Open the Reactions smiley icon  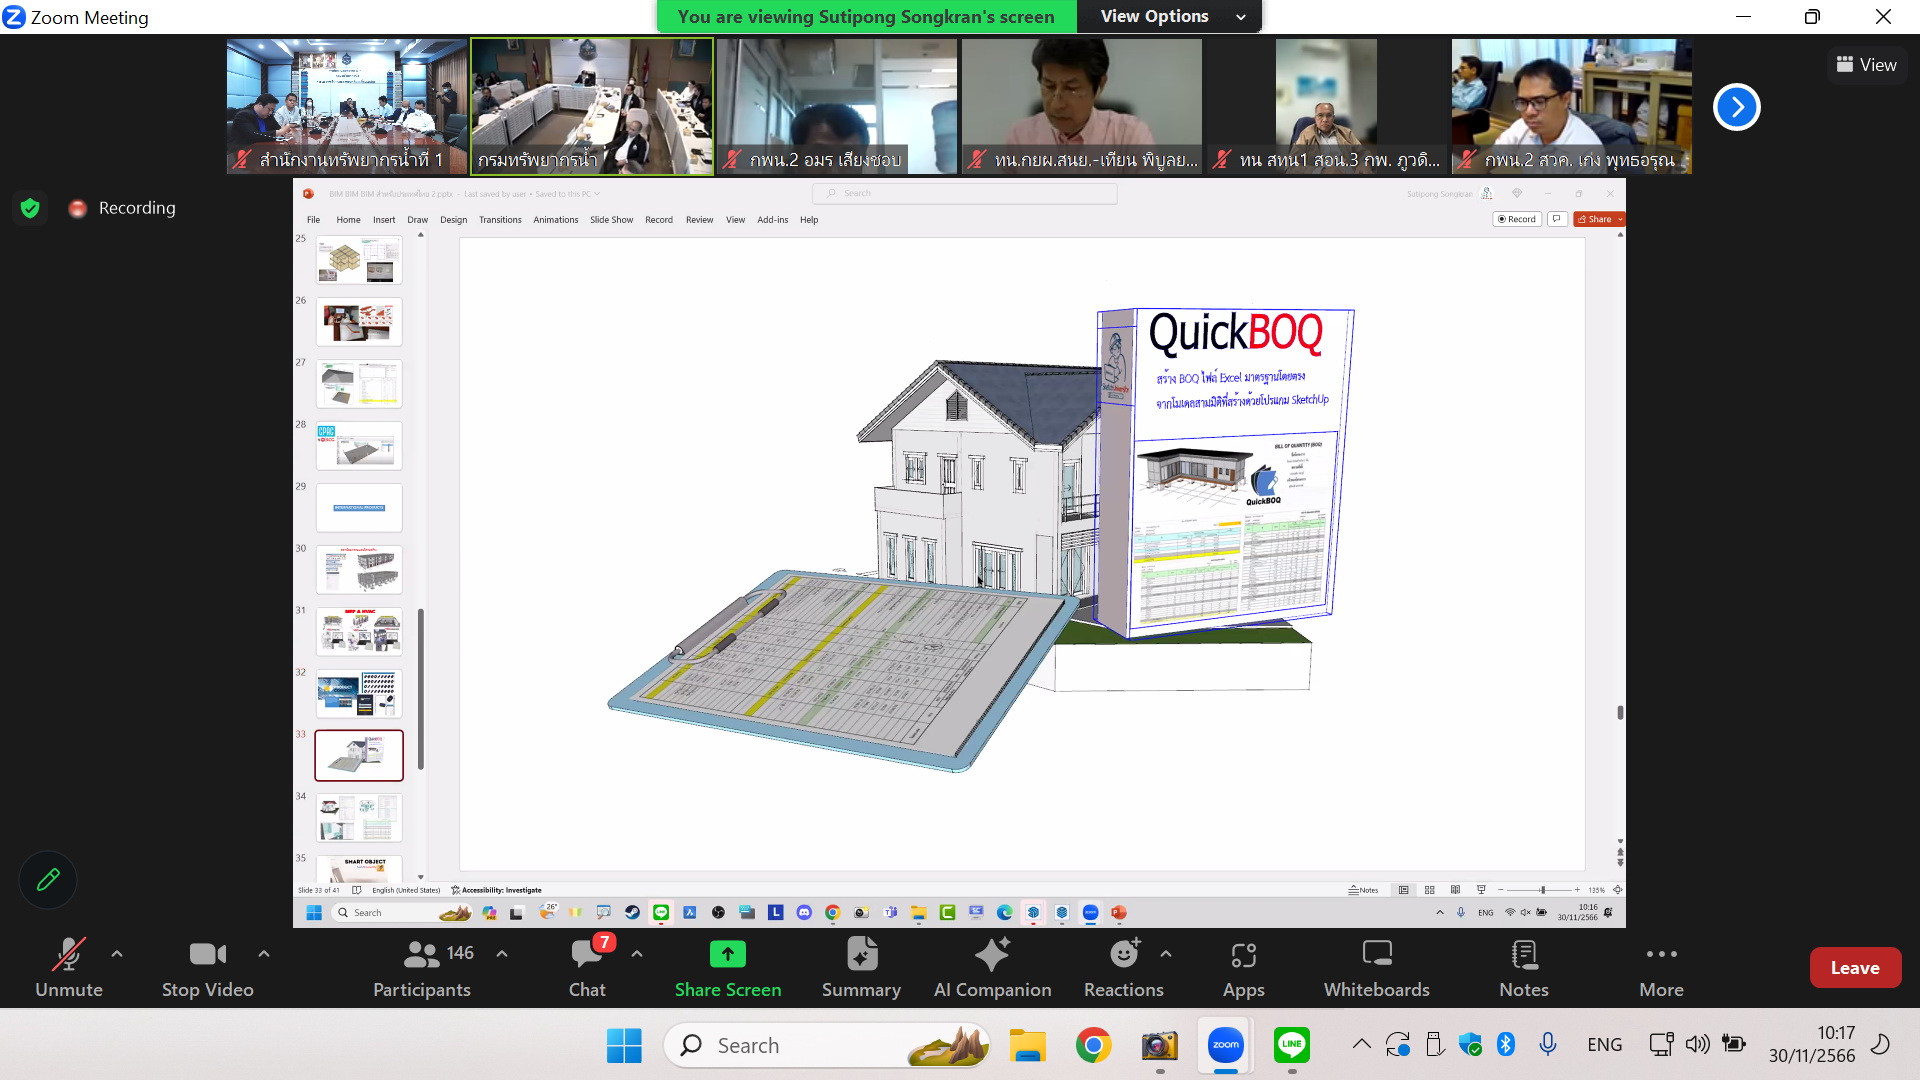point(1124,954)
